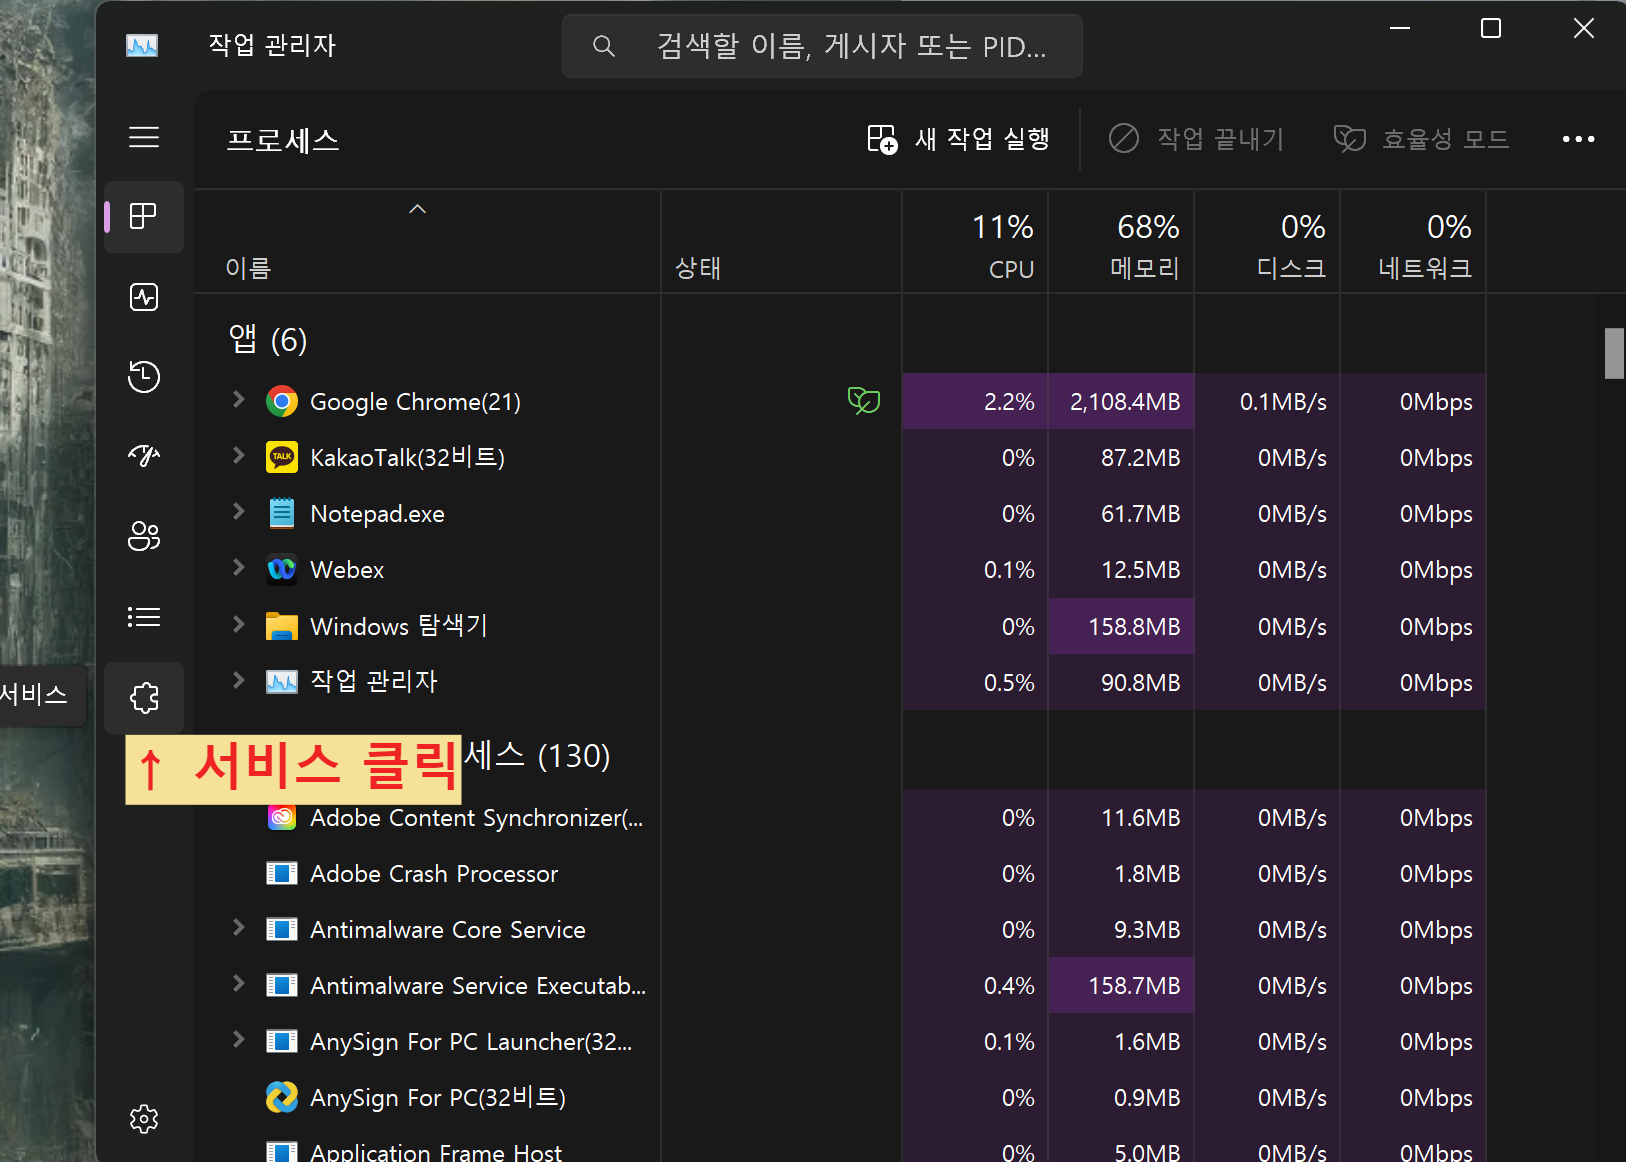Viewport: 1626px width, 1162px height.
Task: Open the Performance sidebar tab
Action: click(144, 297)
